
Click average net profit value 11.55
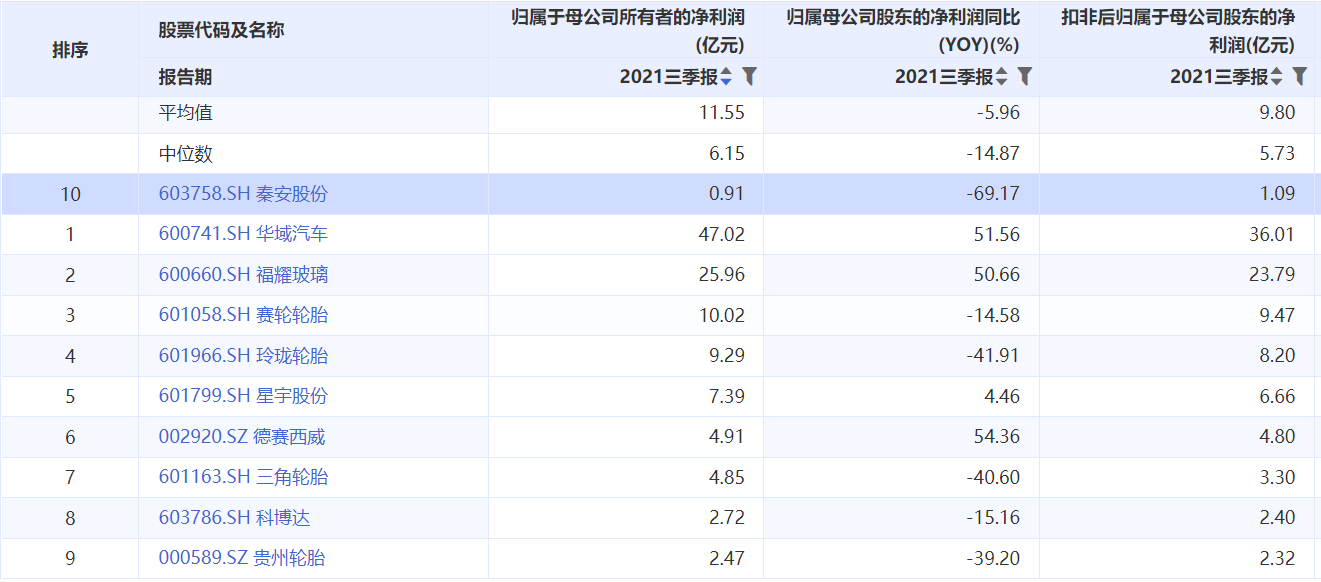click(x=722, y=113)
